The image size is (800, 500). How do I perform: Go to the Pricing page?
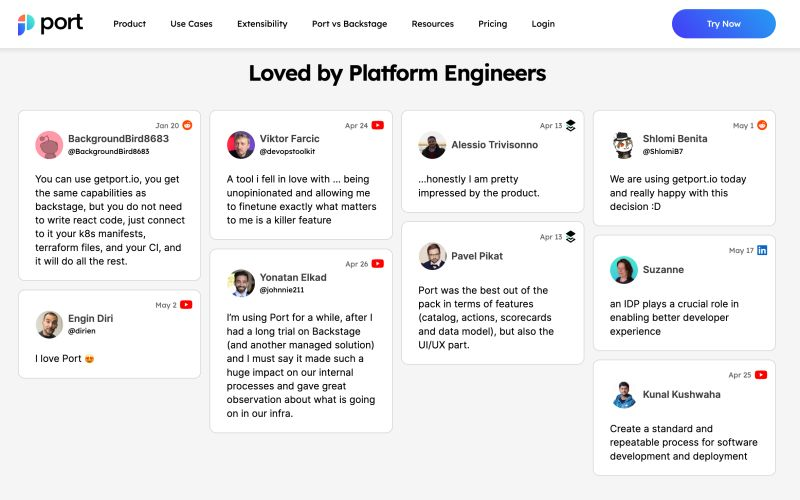click(x=492, y=24)
